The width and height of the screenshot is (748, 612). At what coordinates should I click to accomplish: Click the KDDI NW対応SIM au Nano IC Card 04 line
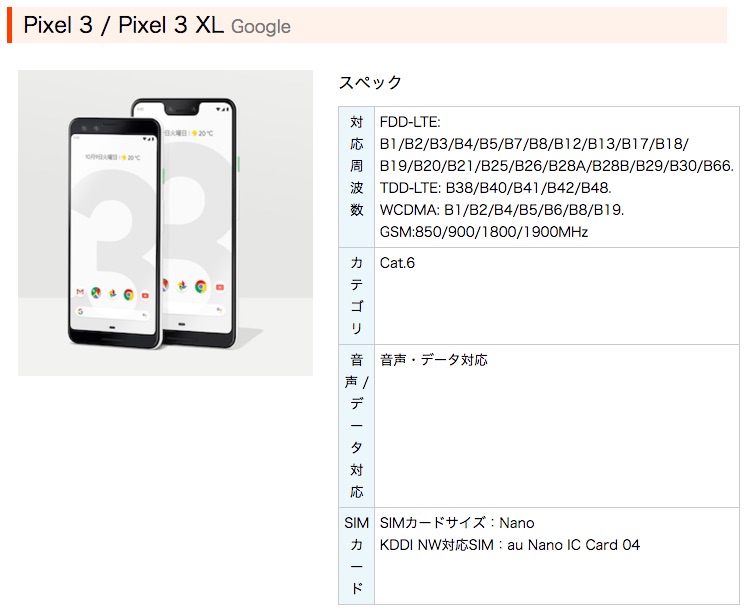tap(509, 545)
